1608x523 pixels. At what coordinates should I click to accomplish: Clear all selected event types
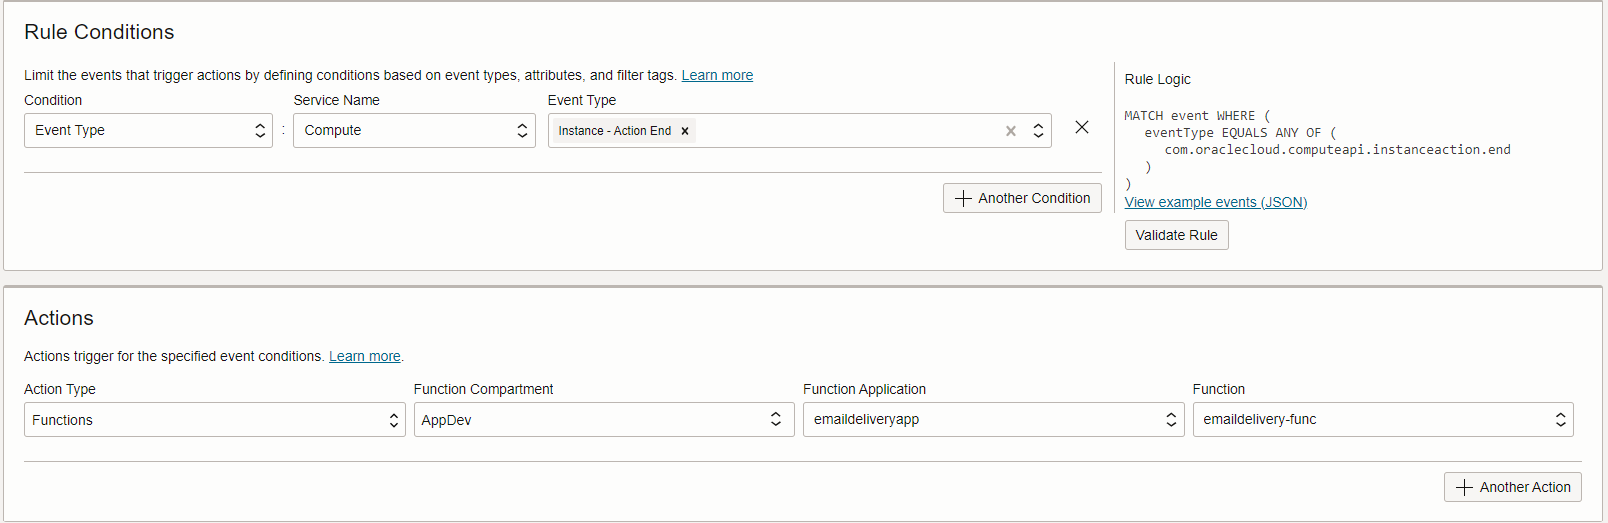1011,131
